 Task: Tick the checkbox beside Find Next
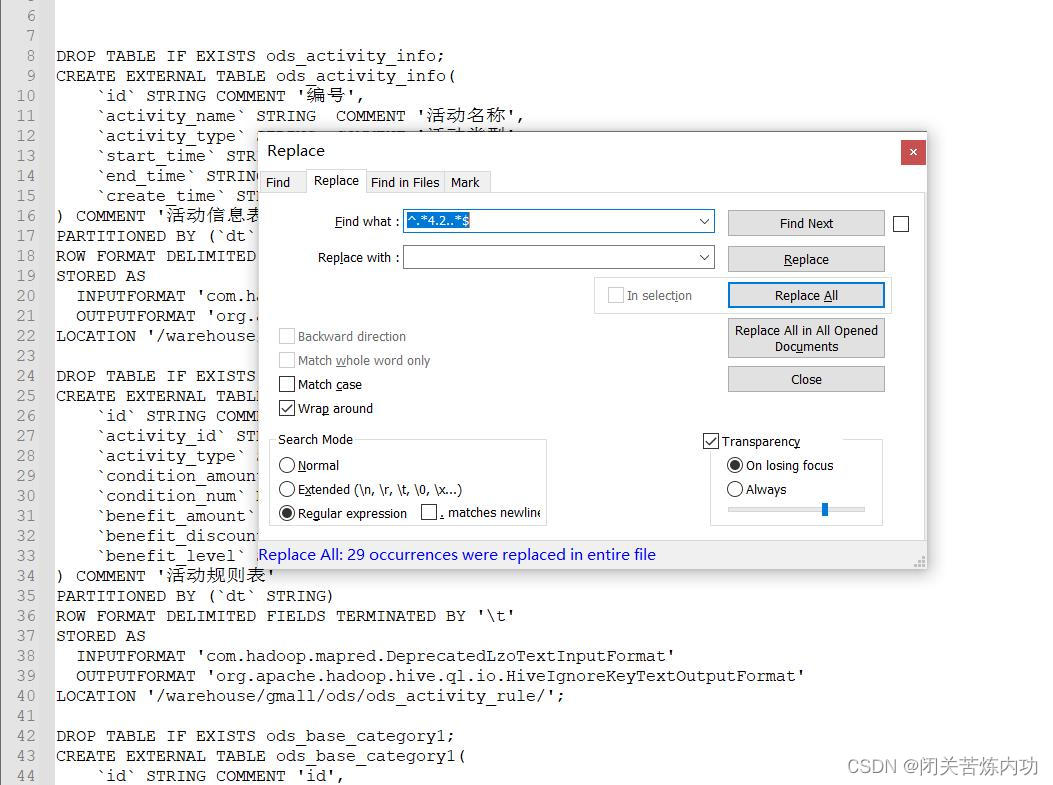pyautogui.click(x=901, y=224)
